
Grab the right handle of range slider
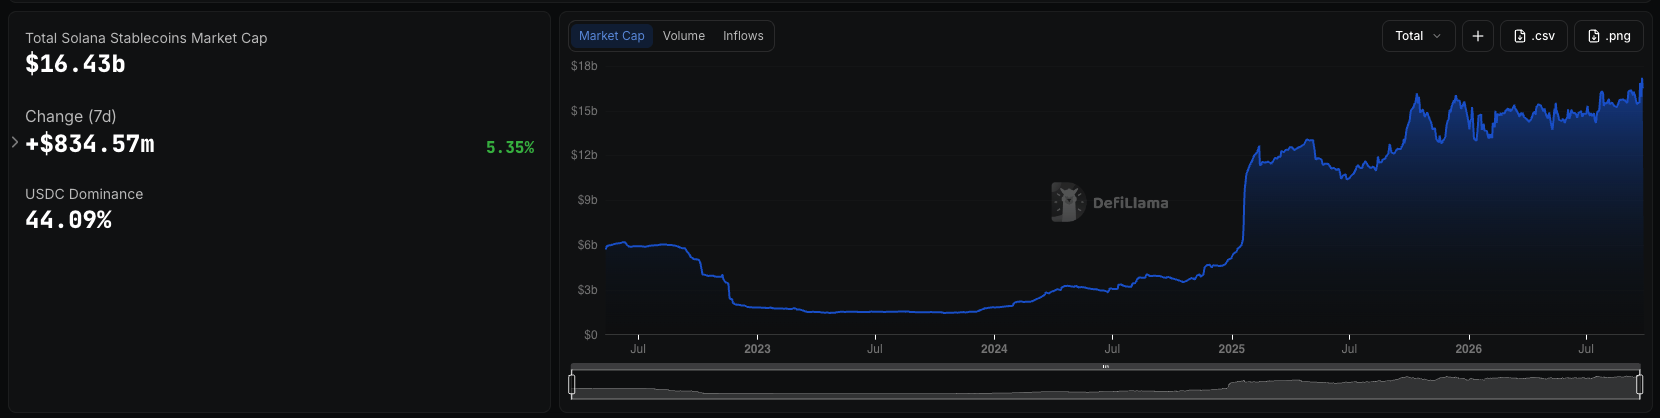pyautogui.click(x=1639, y=384)
